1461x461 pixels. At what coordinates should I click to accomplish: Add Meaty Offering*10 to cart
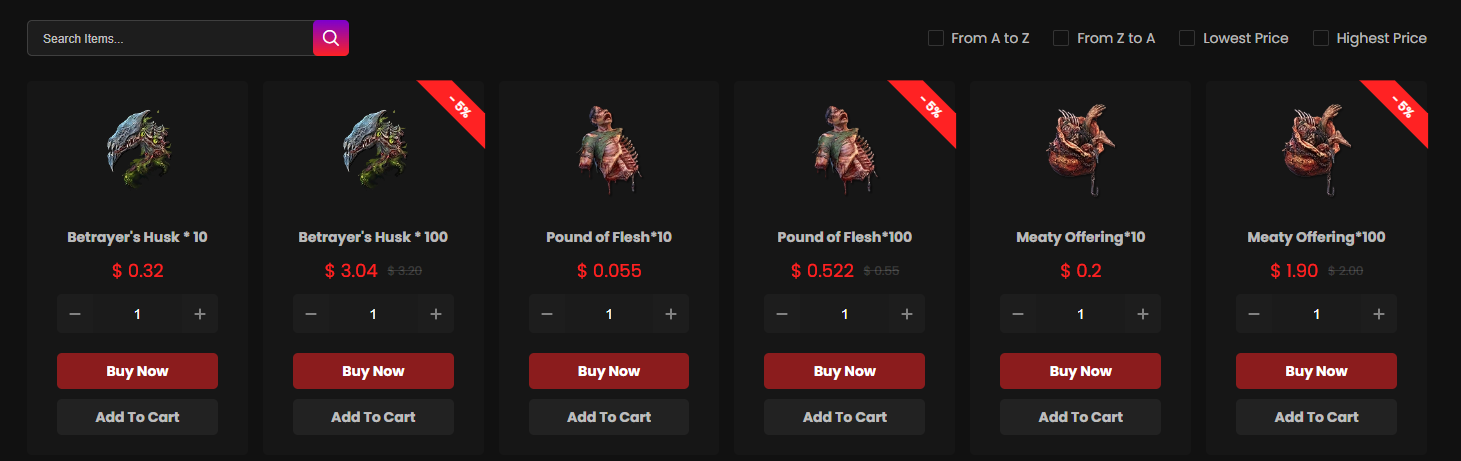point(1080,417)
